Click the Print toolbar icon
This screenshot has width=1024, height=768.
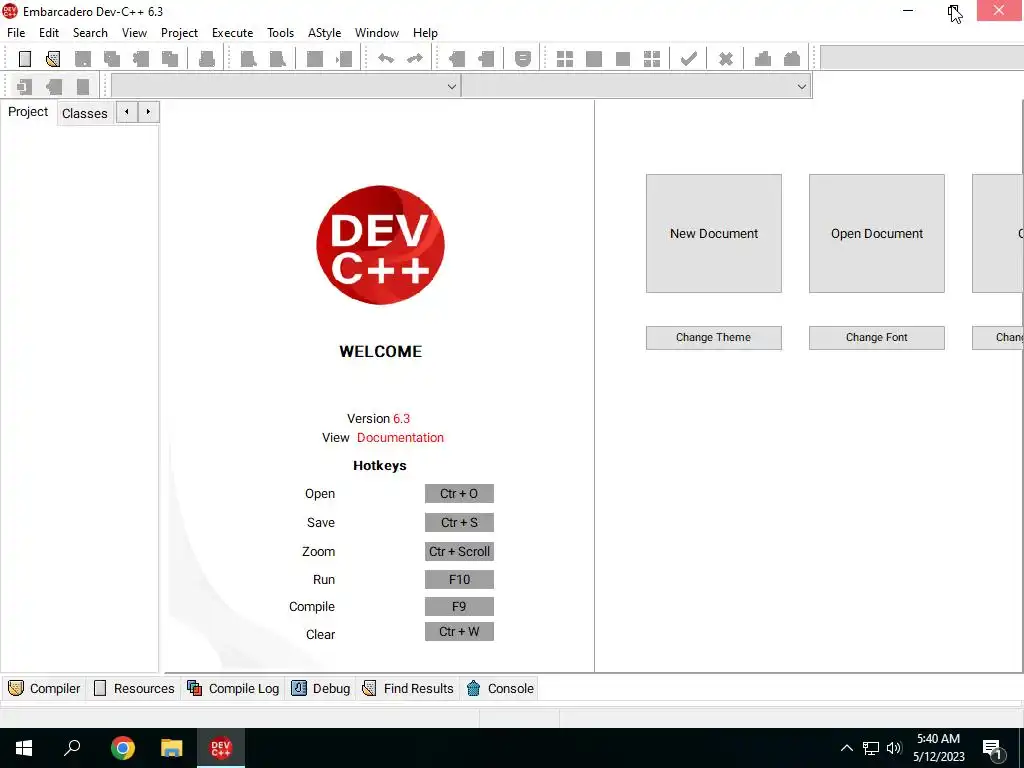tap(206, 59)
